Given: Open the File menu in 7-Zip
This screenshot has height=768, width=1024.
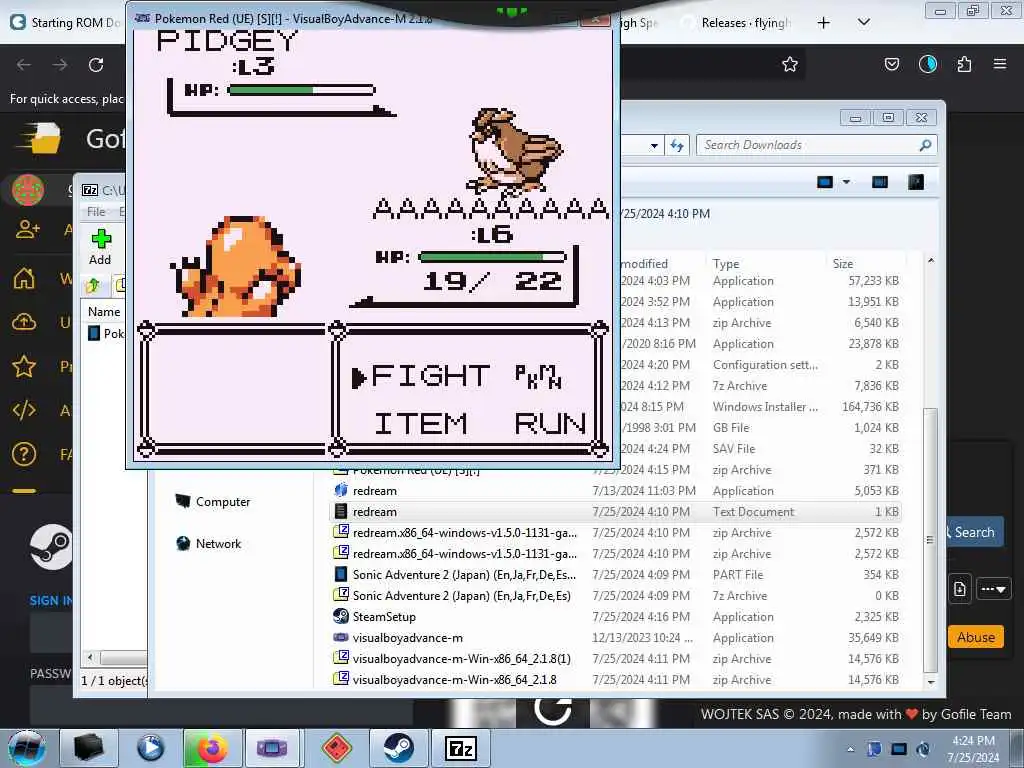Looking at the screenshot, I should [96, 212].
